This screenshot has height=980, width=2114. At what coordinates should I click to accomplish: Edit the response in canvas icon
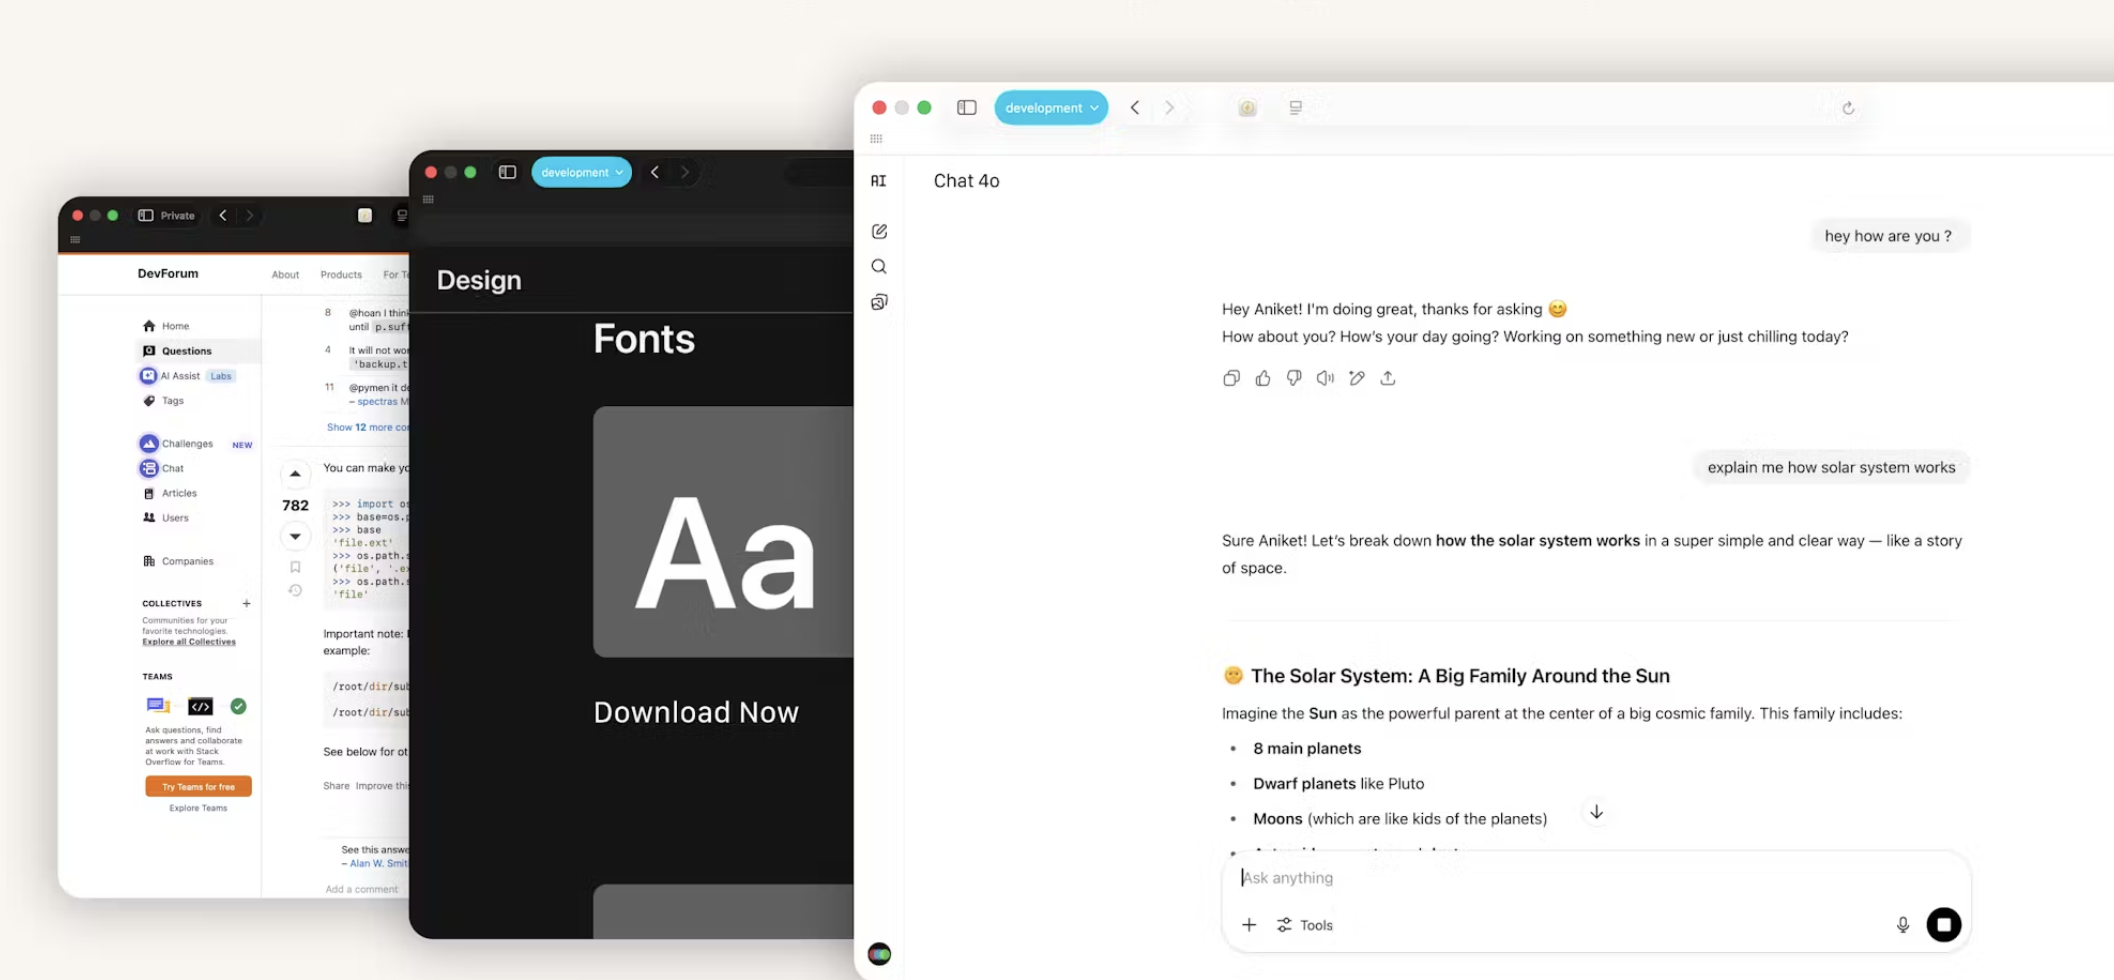(x=1356, y=378)
